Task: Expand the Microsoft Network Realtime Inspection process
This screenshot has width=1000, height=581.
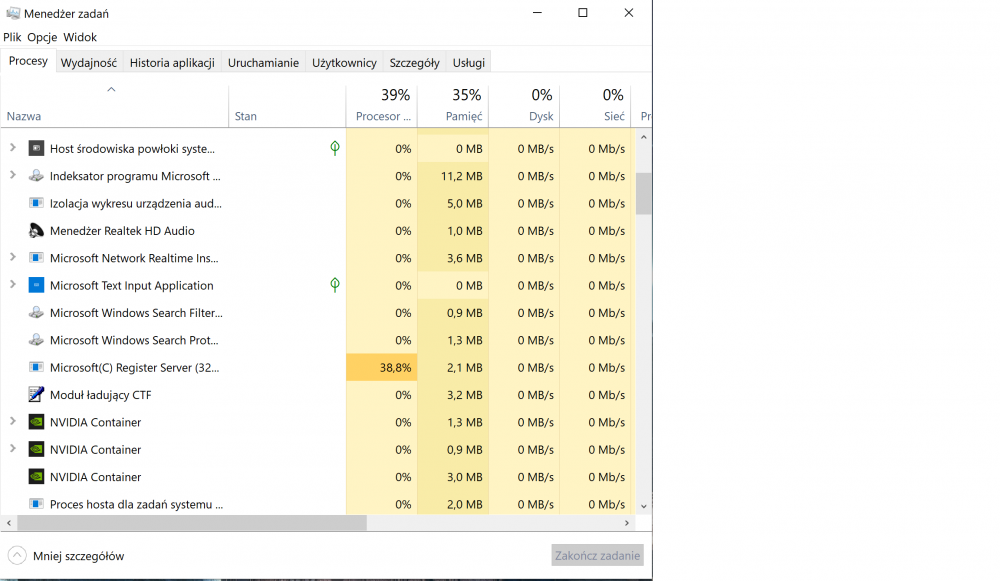Action: point(13,258)
